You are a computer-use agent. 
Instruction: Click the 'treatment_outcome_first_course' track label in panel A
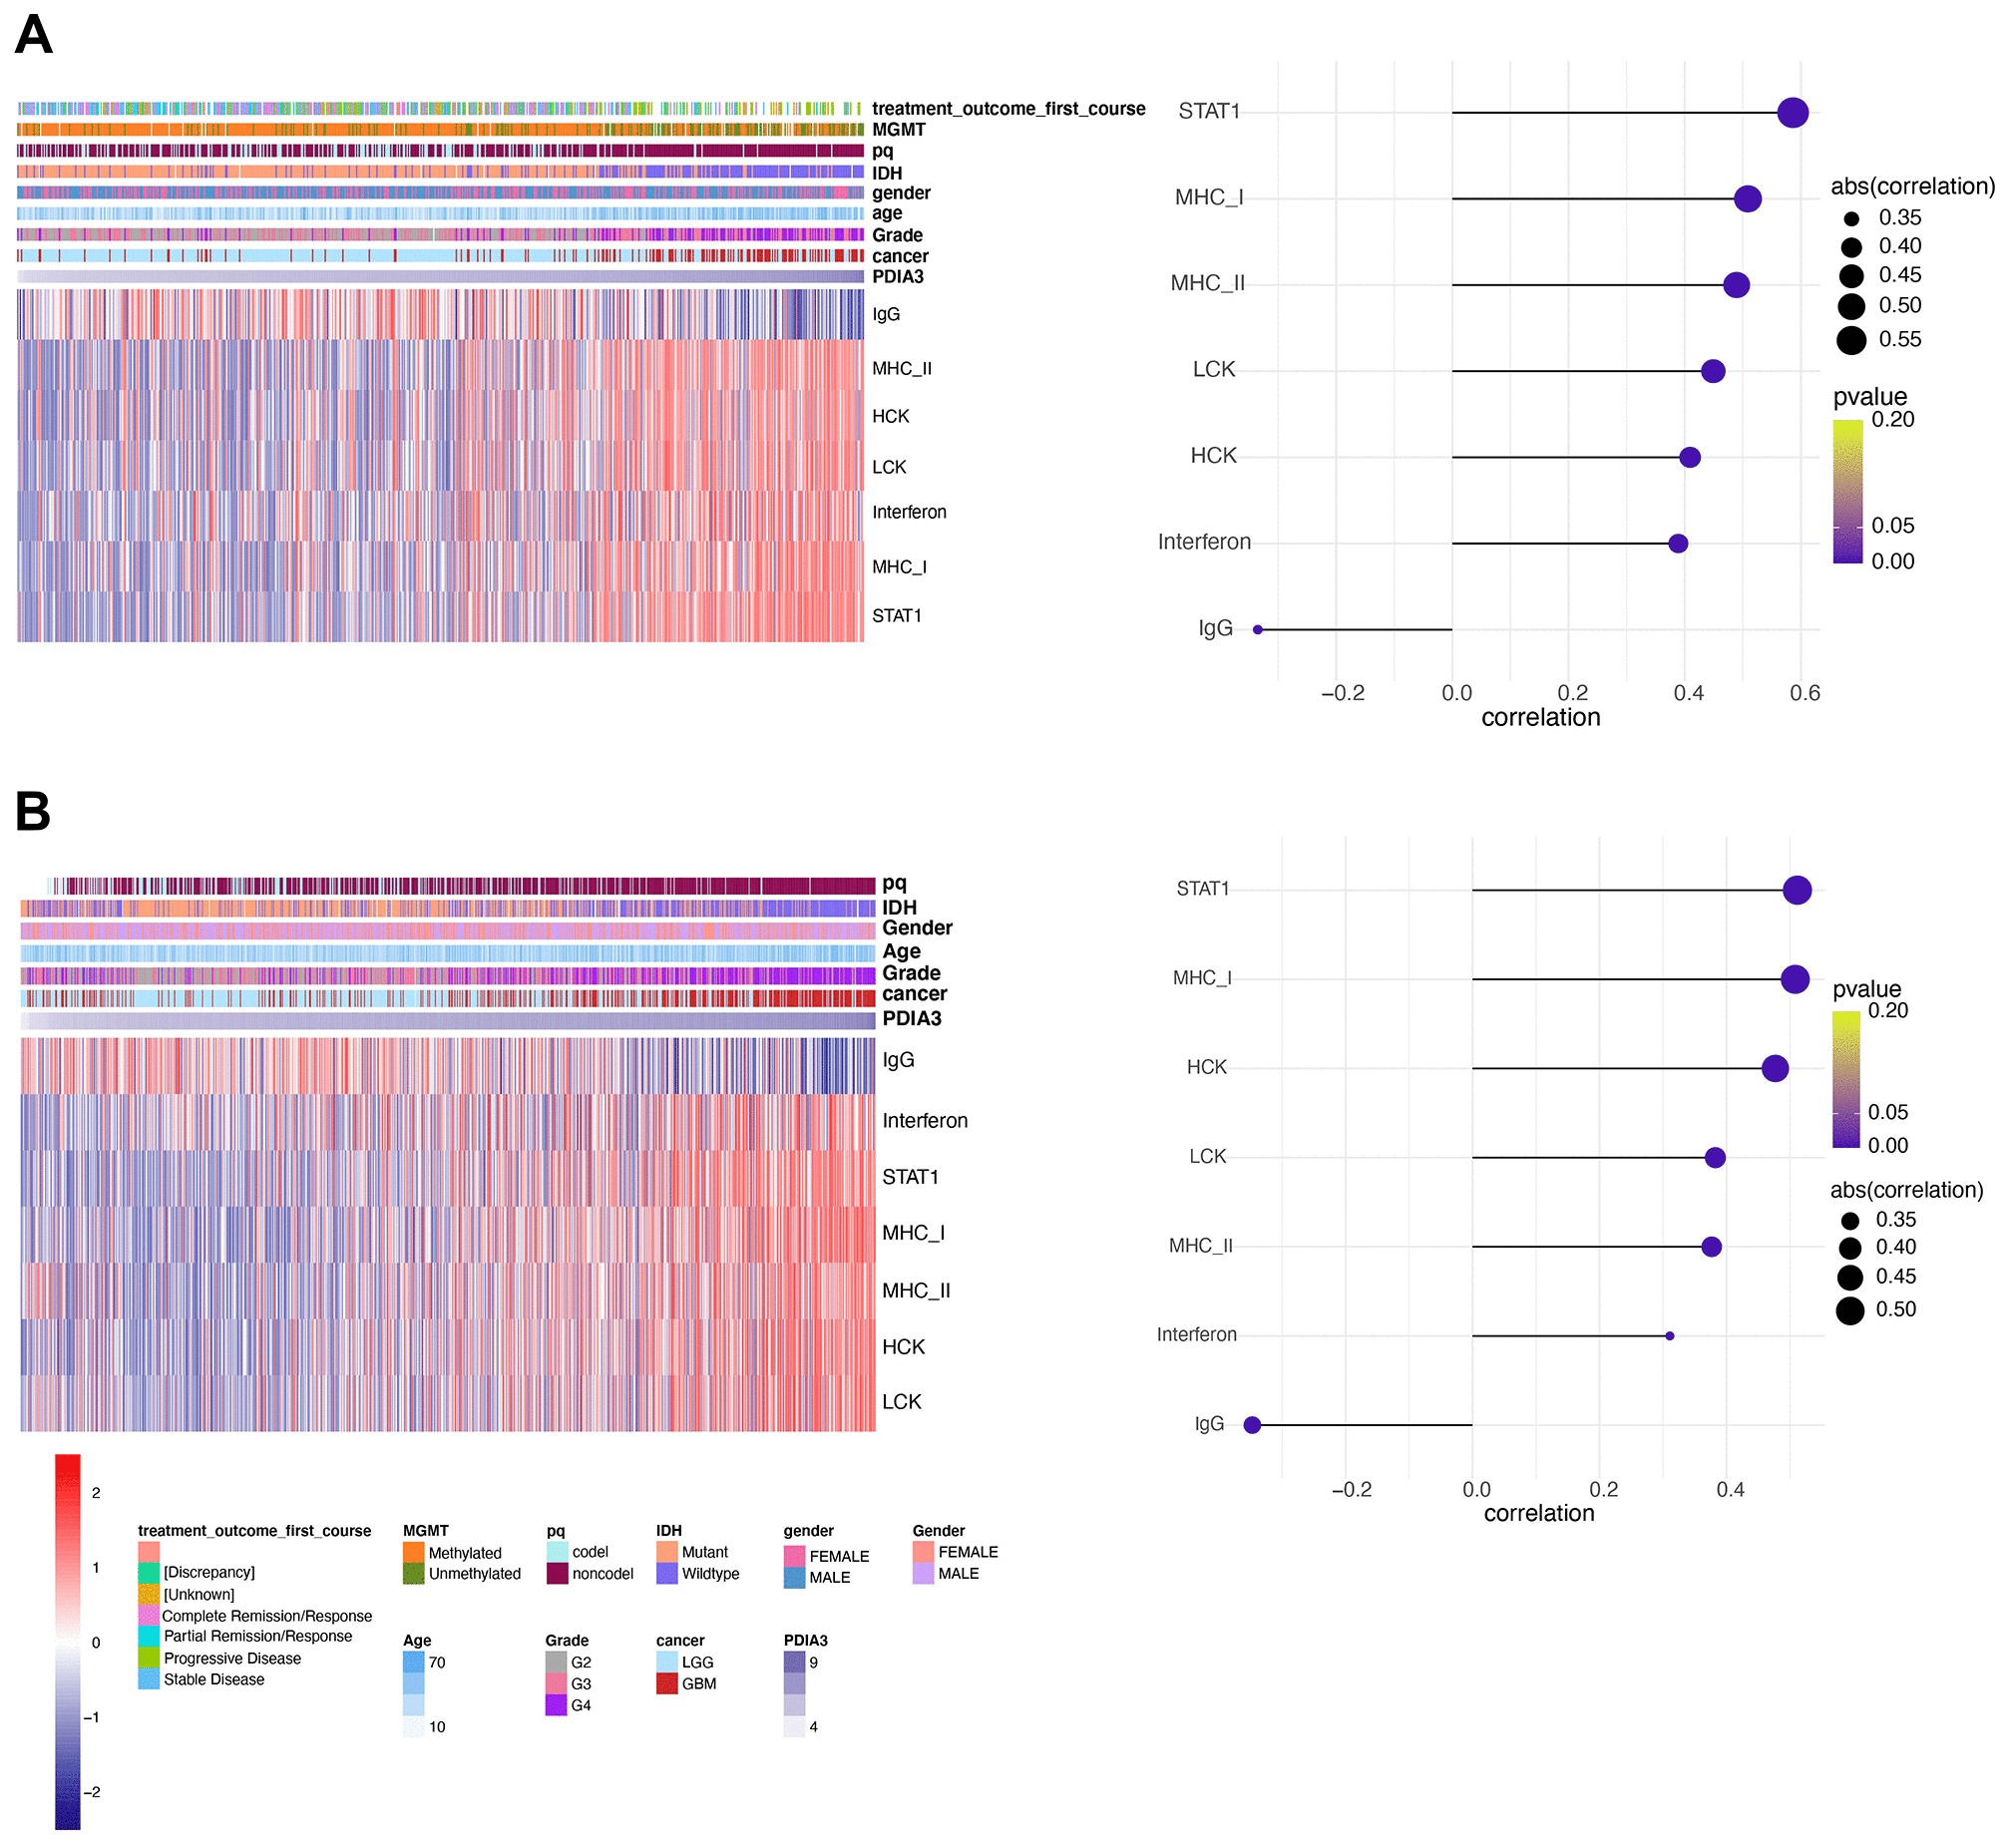[x=1009, y=108]
